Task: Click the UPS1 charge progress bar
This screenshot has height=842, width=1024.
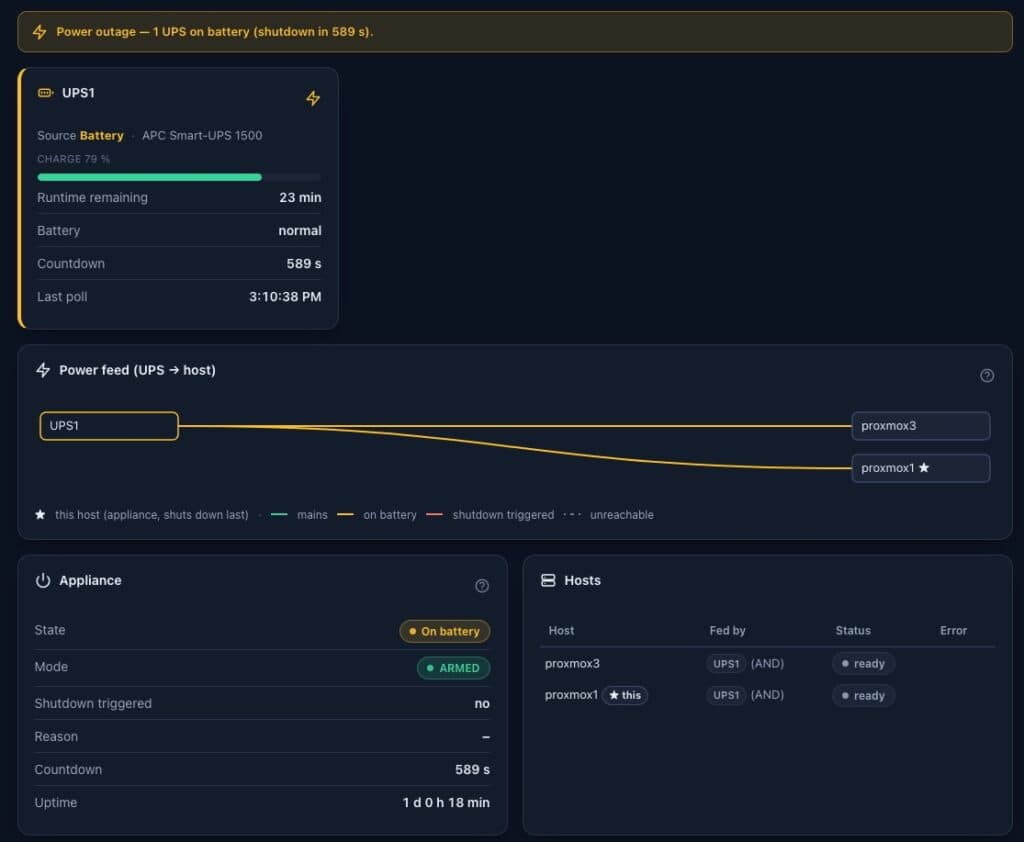Action: point(179,177)
